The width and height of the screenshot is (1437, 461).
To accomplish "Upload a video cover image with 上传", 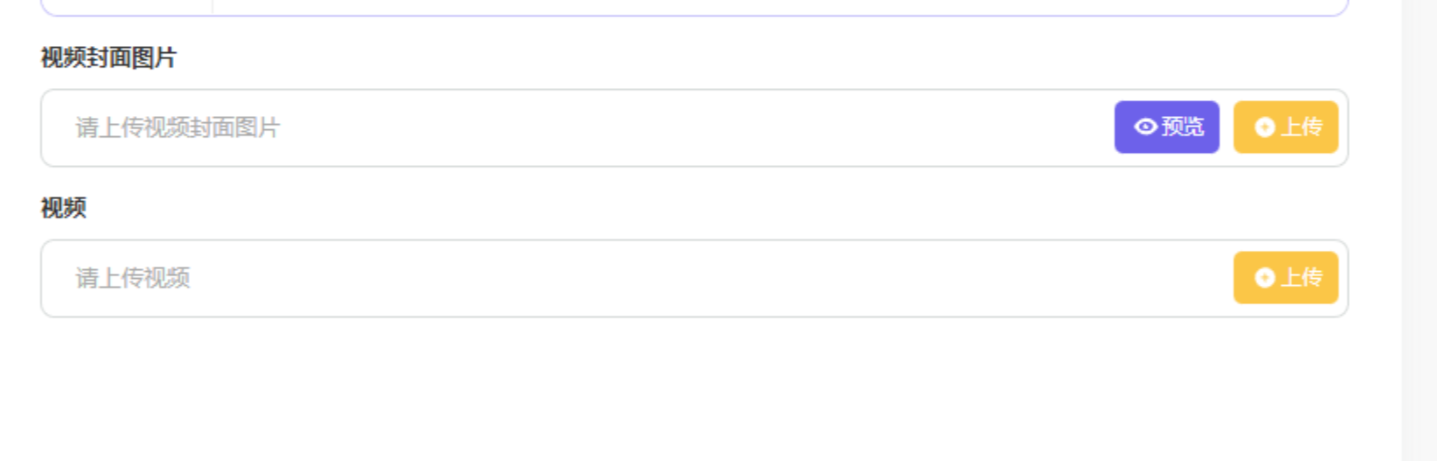I will [1286, 127].
